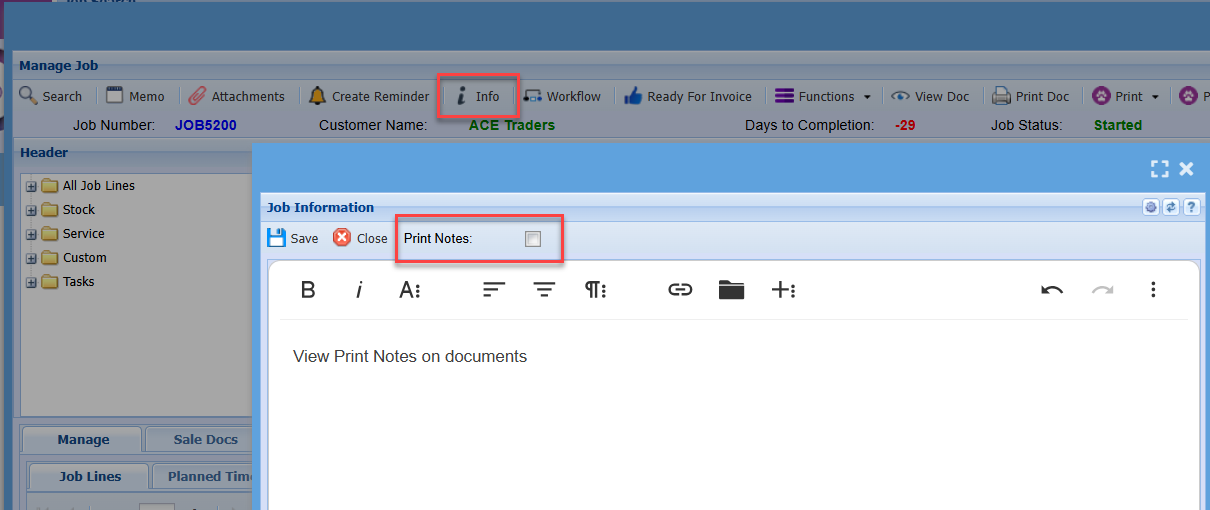The height and width of the screenshot is (510, 1210).
Task: Expand the All Job Lines tree node
Action: (31, 185)
